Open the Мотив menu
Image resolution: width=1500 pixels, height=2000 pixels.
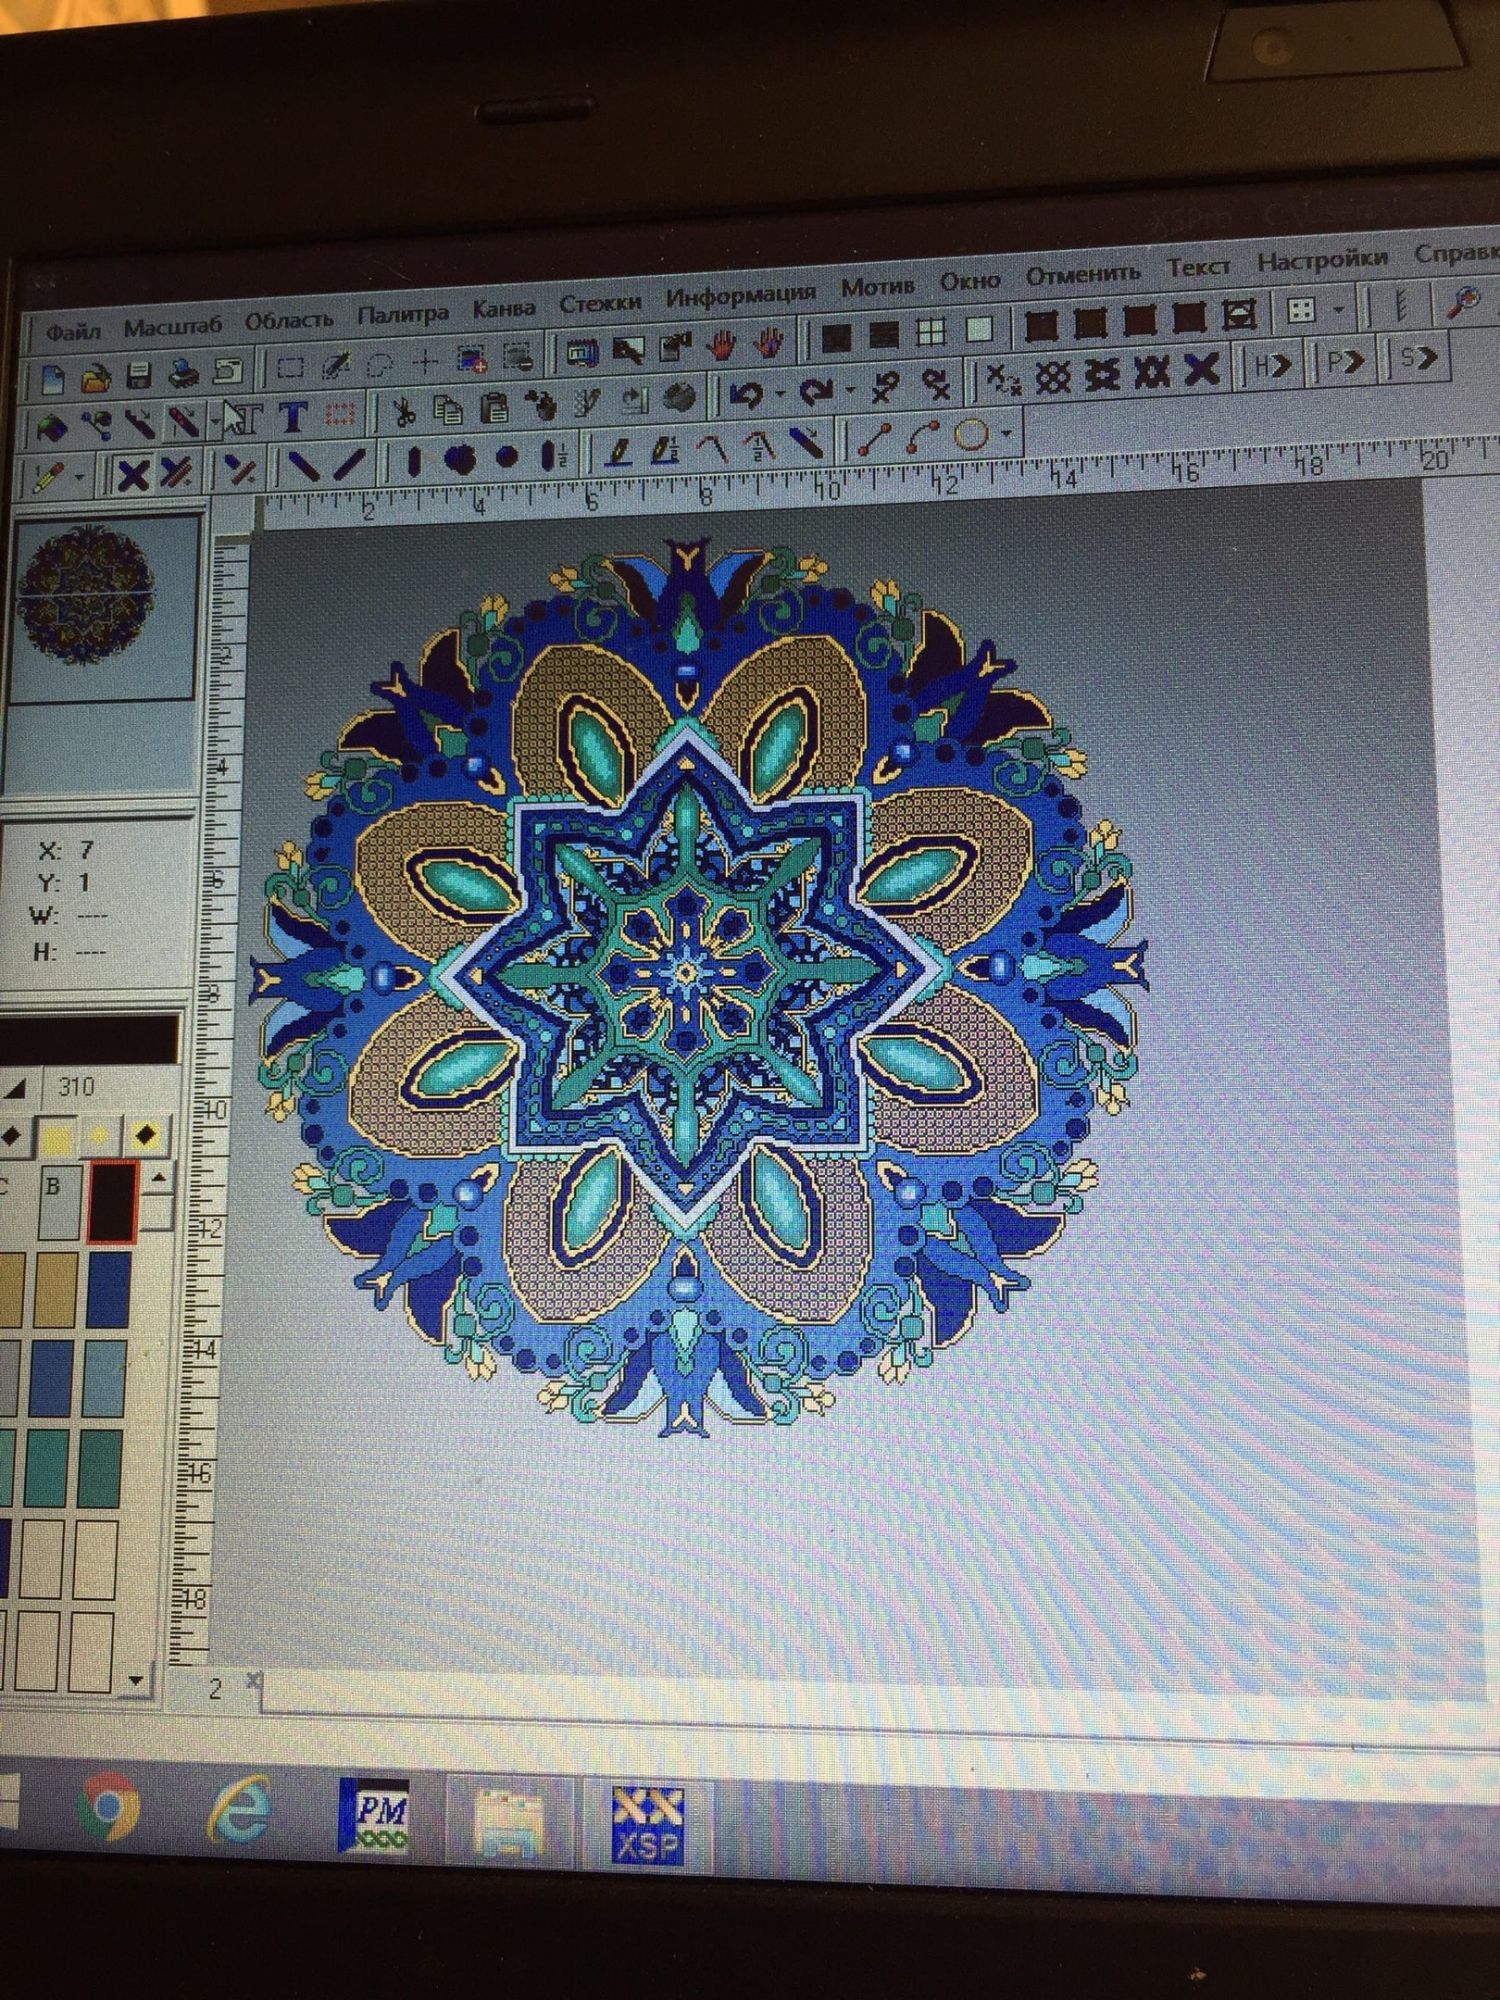tap(877, 287)
